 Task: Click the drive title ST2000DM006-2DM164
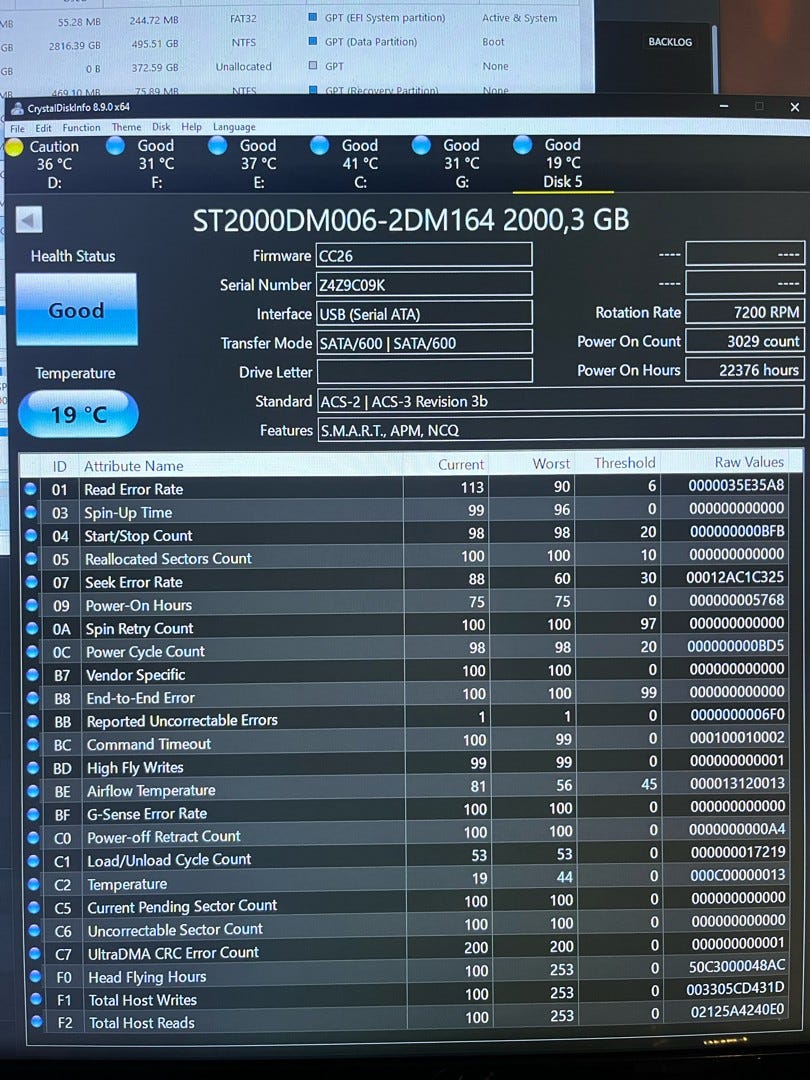pyautogui.click(x=344, y=220)
